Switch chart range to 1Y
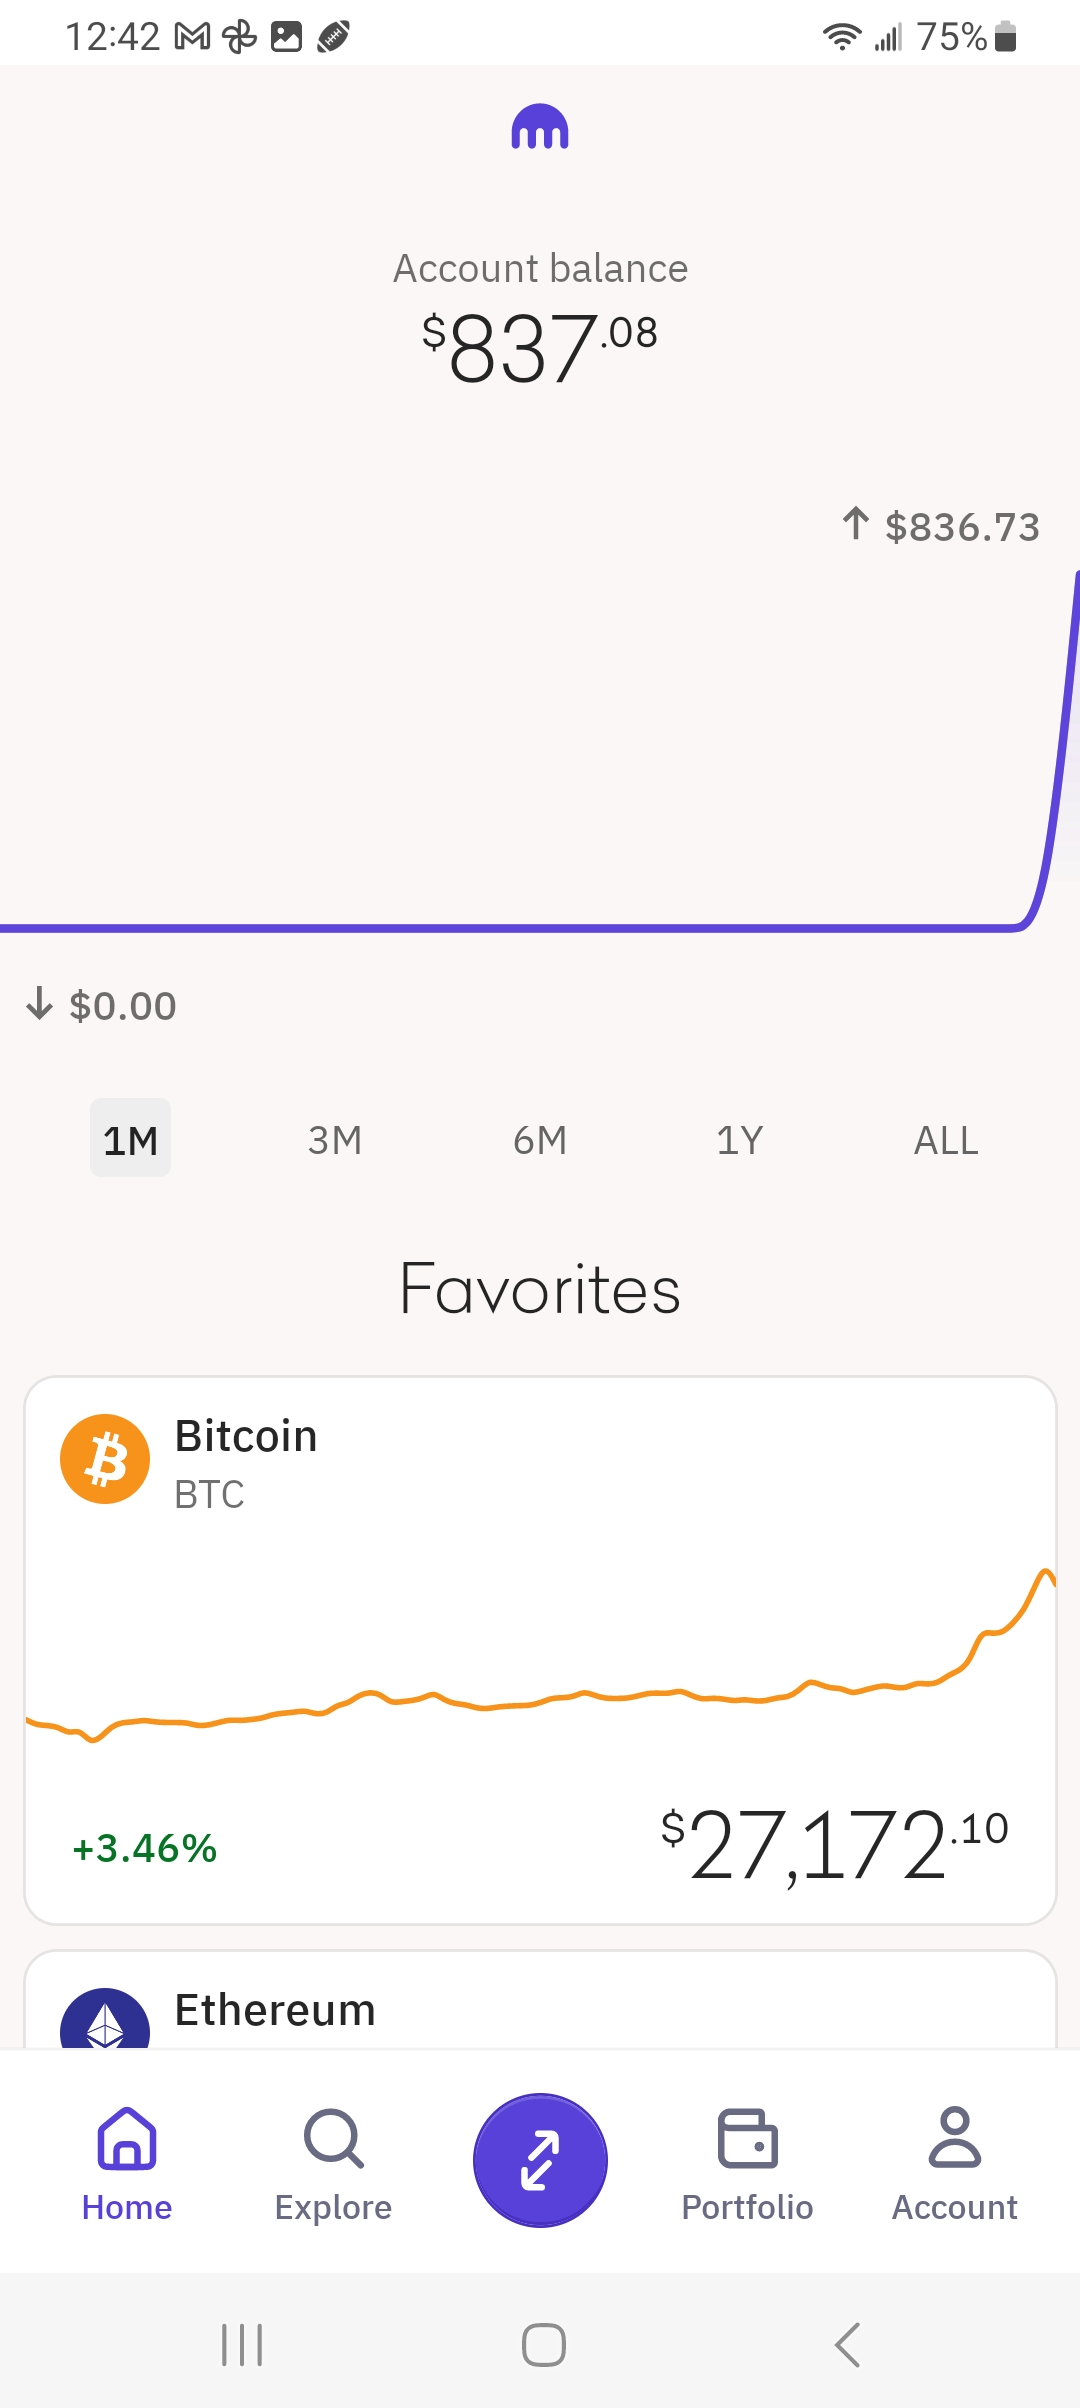1080x2408 pixels. click(740, 1140)
